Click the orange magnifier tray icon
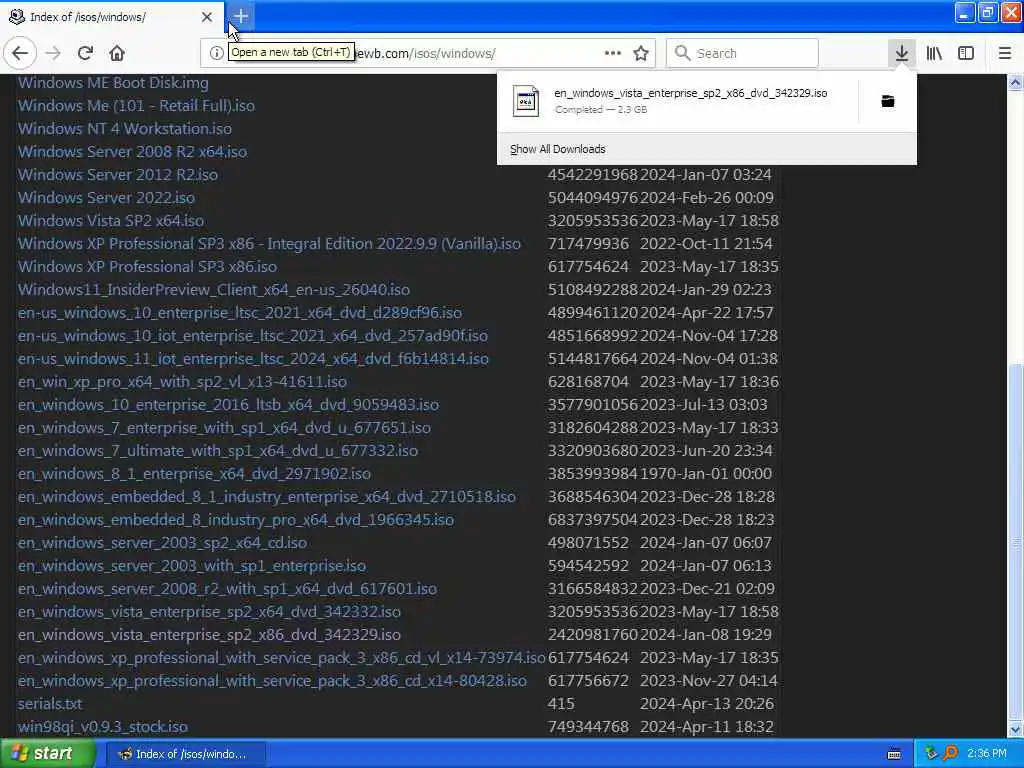Viewport: 1024px width, 768px height. [950, 754]
